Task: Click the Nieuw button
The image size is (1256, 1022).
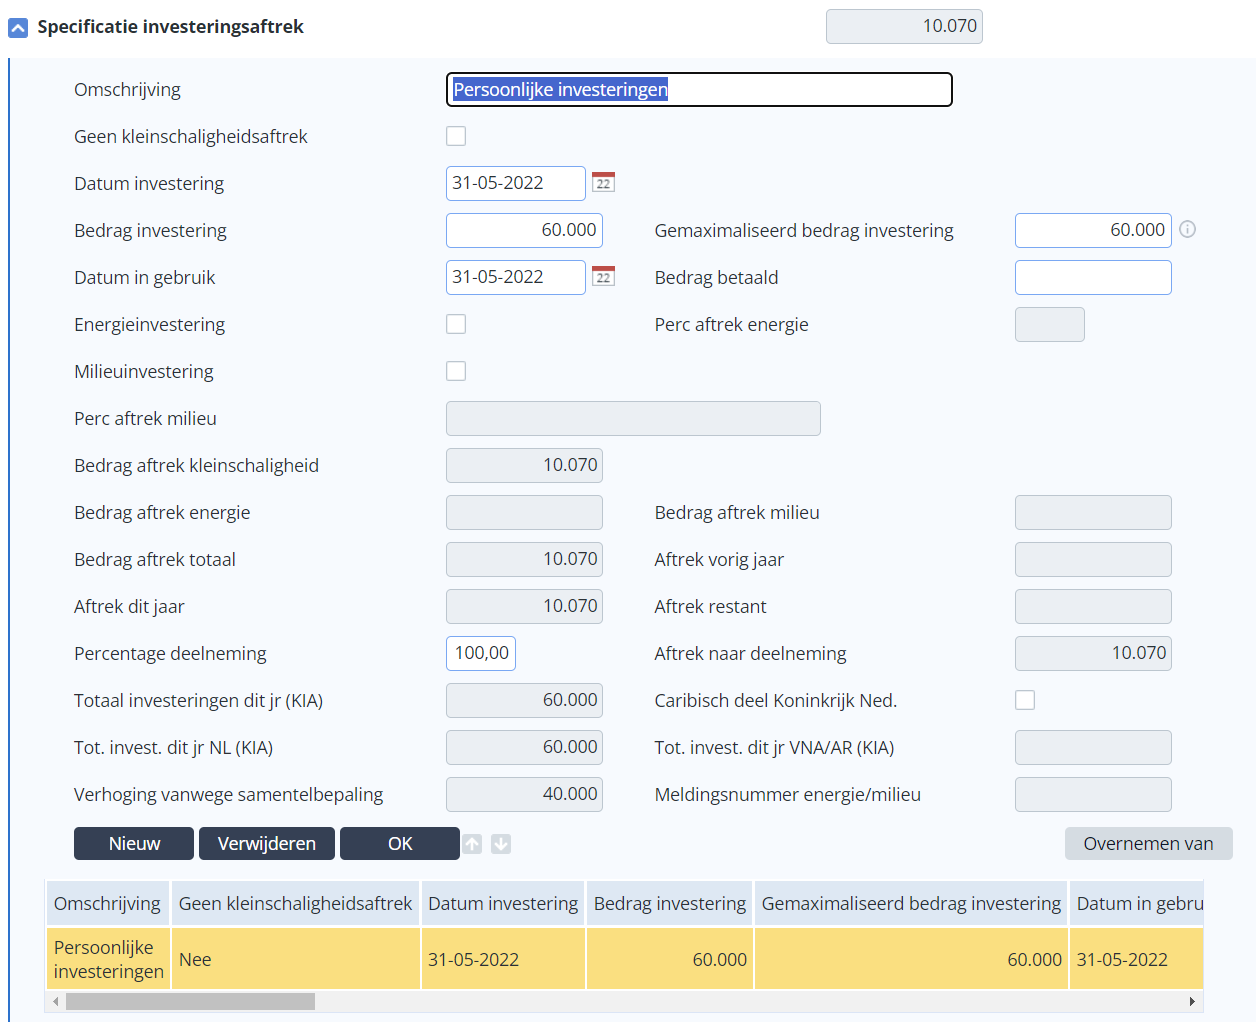Action: (134, 844)
